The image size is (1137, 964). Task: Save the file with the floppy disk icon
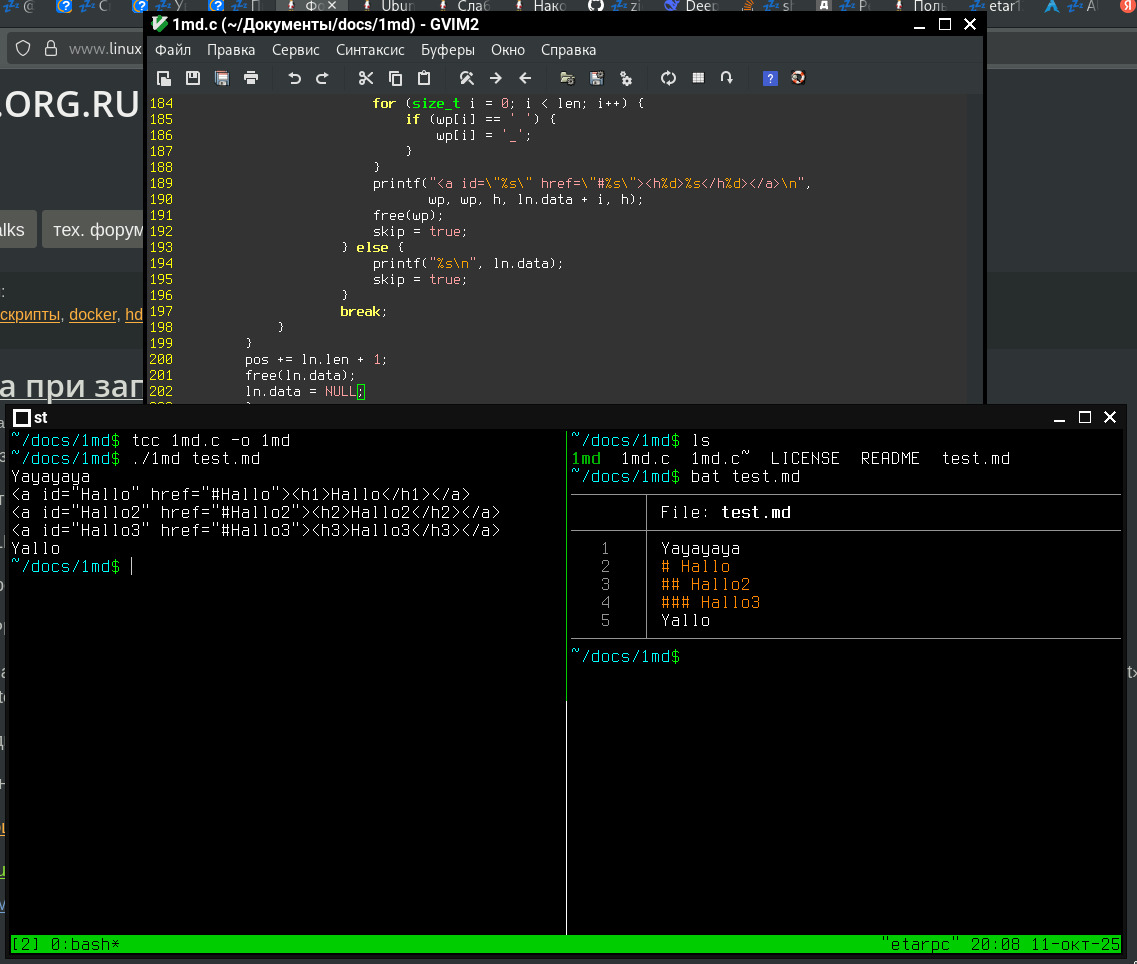[193, 78]
